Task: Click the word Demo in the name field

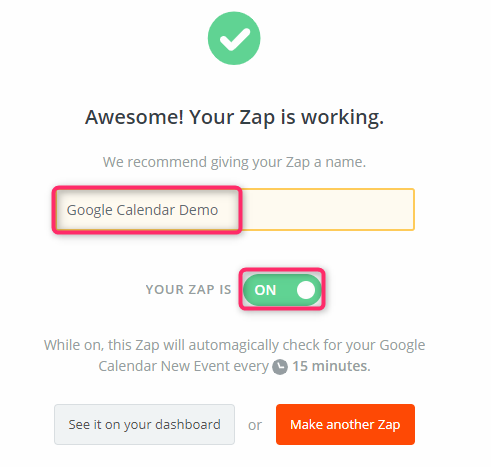Action: [199, 210]
